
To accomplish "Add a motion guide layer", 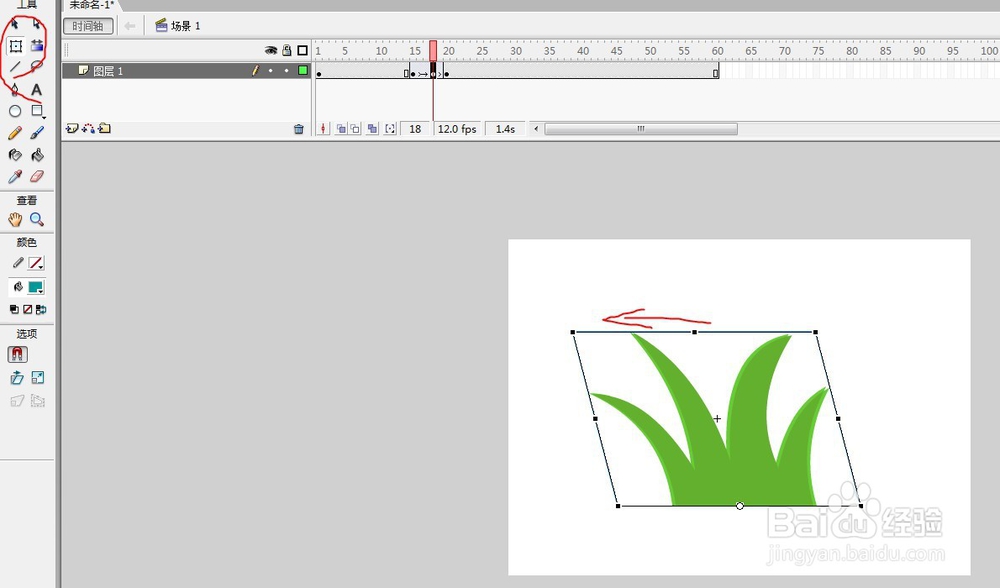I will coord(88,129).
